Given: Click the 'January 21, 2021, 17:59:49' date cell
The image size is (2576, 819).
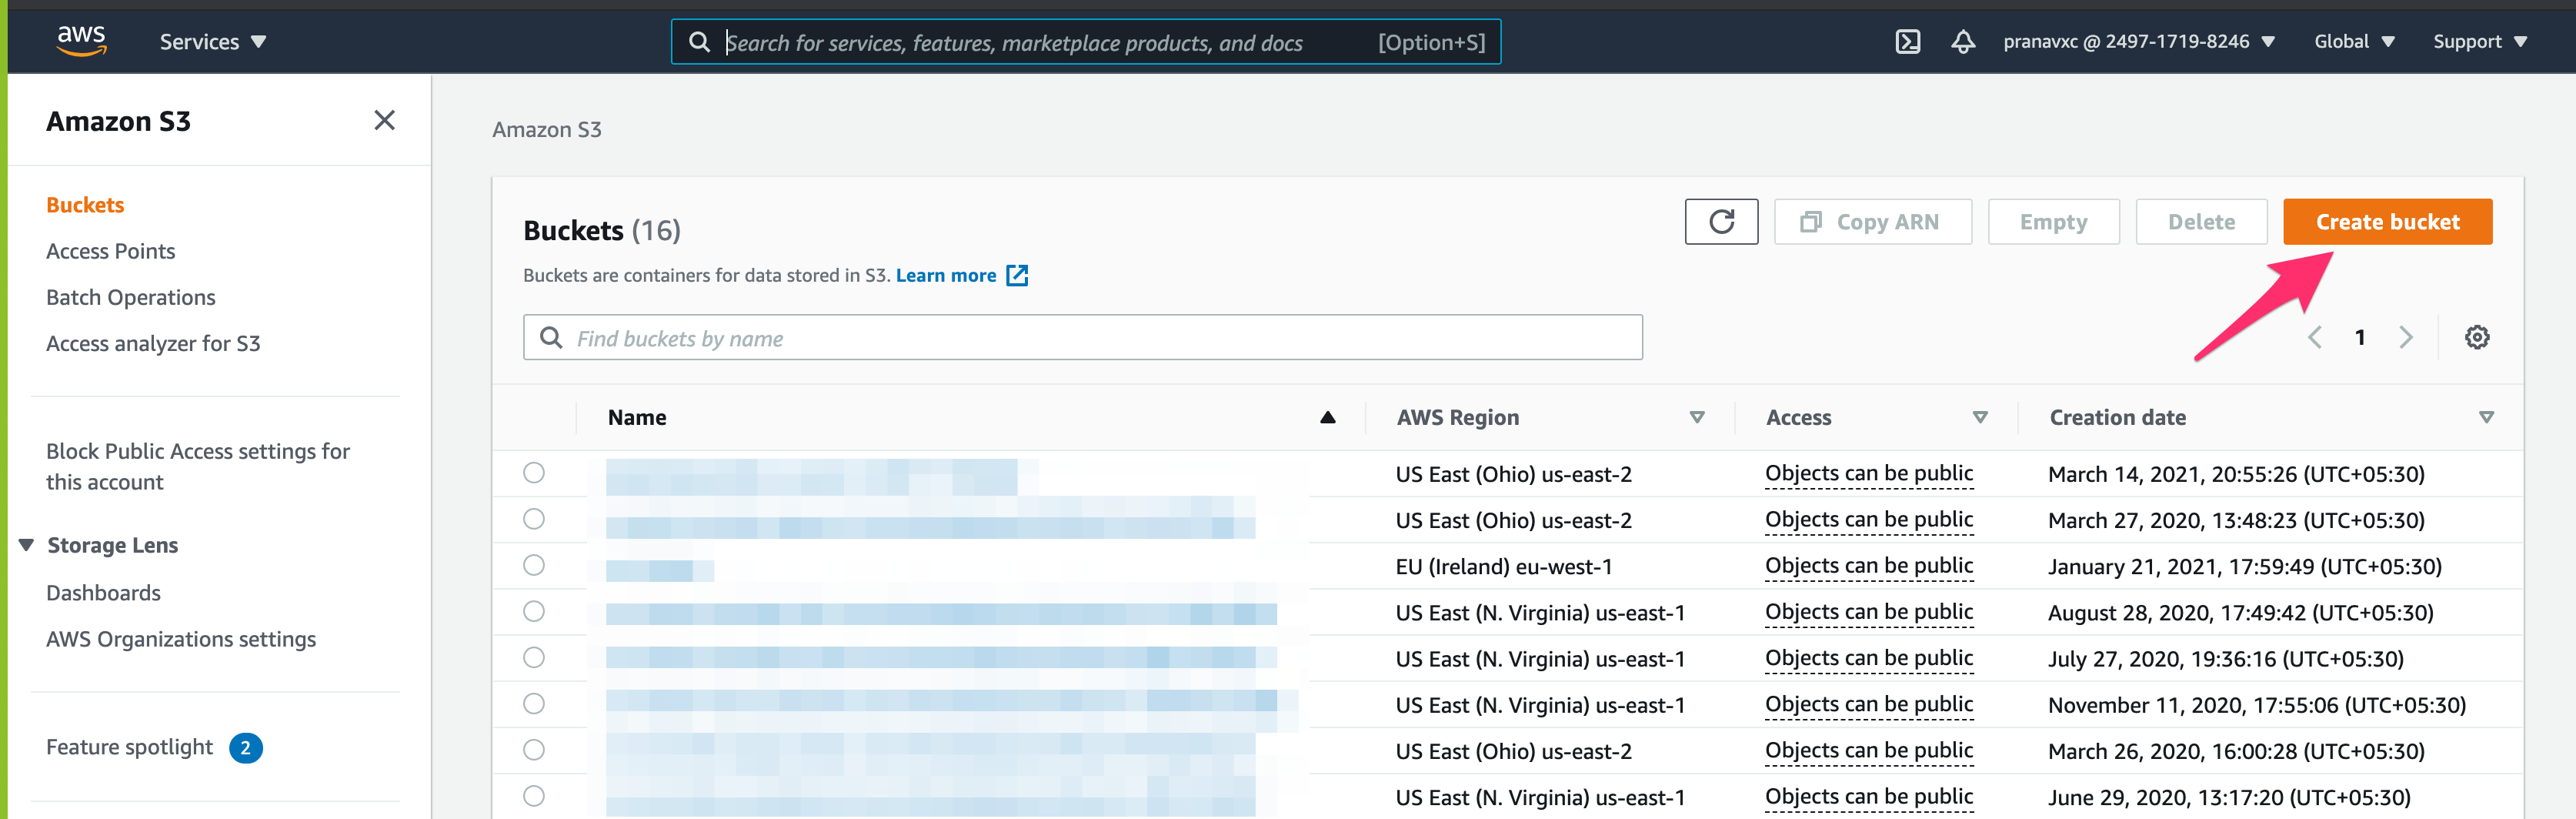Looking at the screenshot, I should [x=2244, y=566].
